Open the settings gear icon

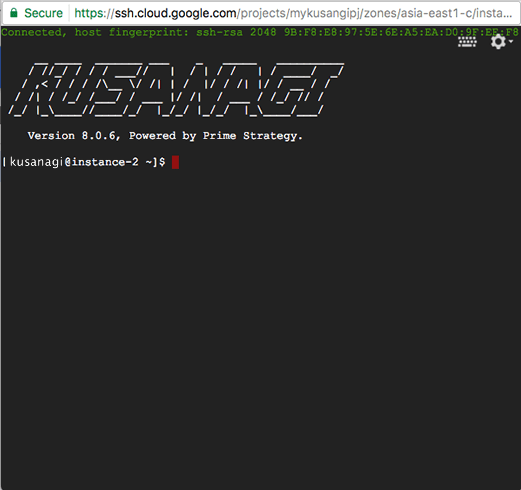(498, 42)
